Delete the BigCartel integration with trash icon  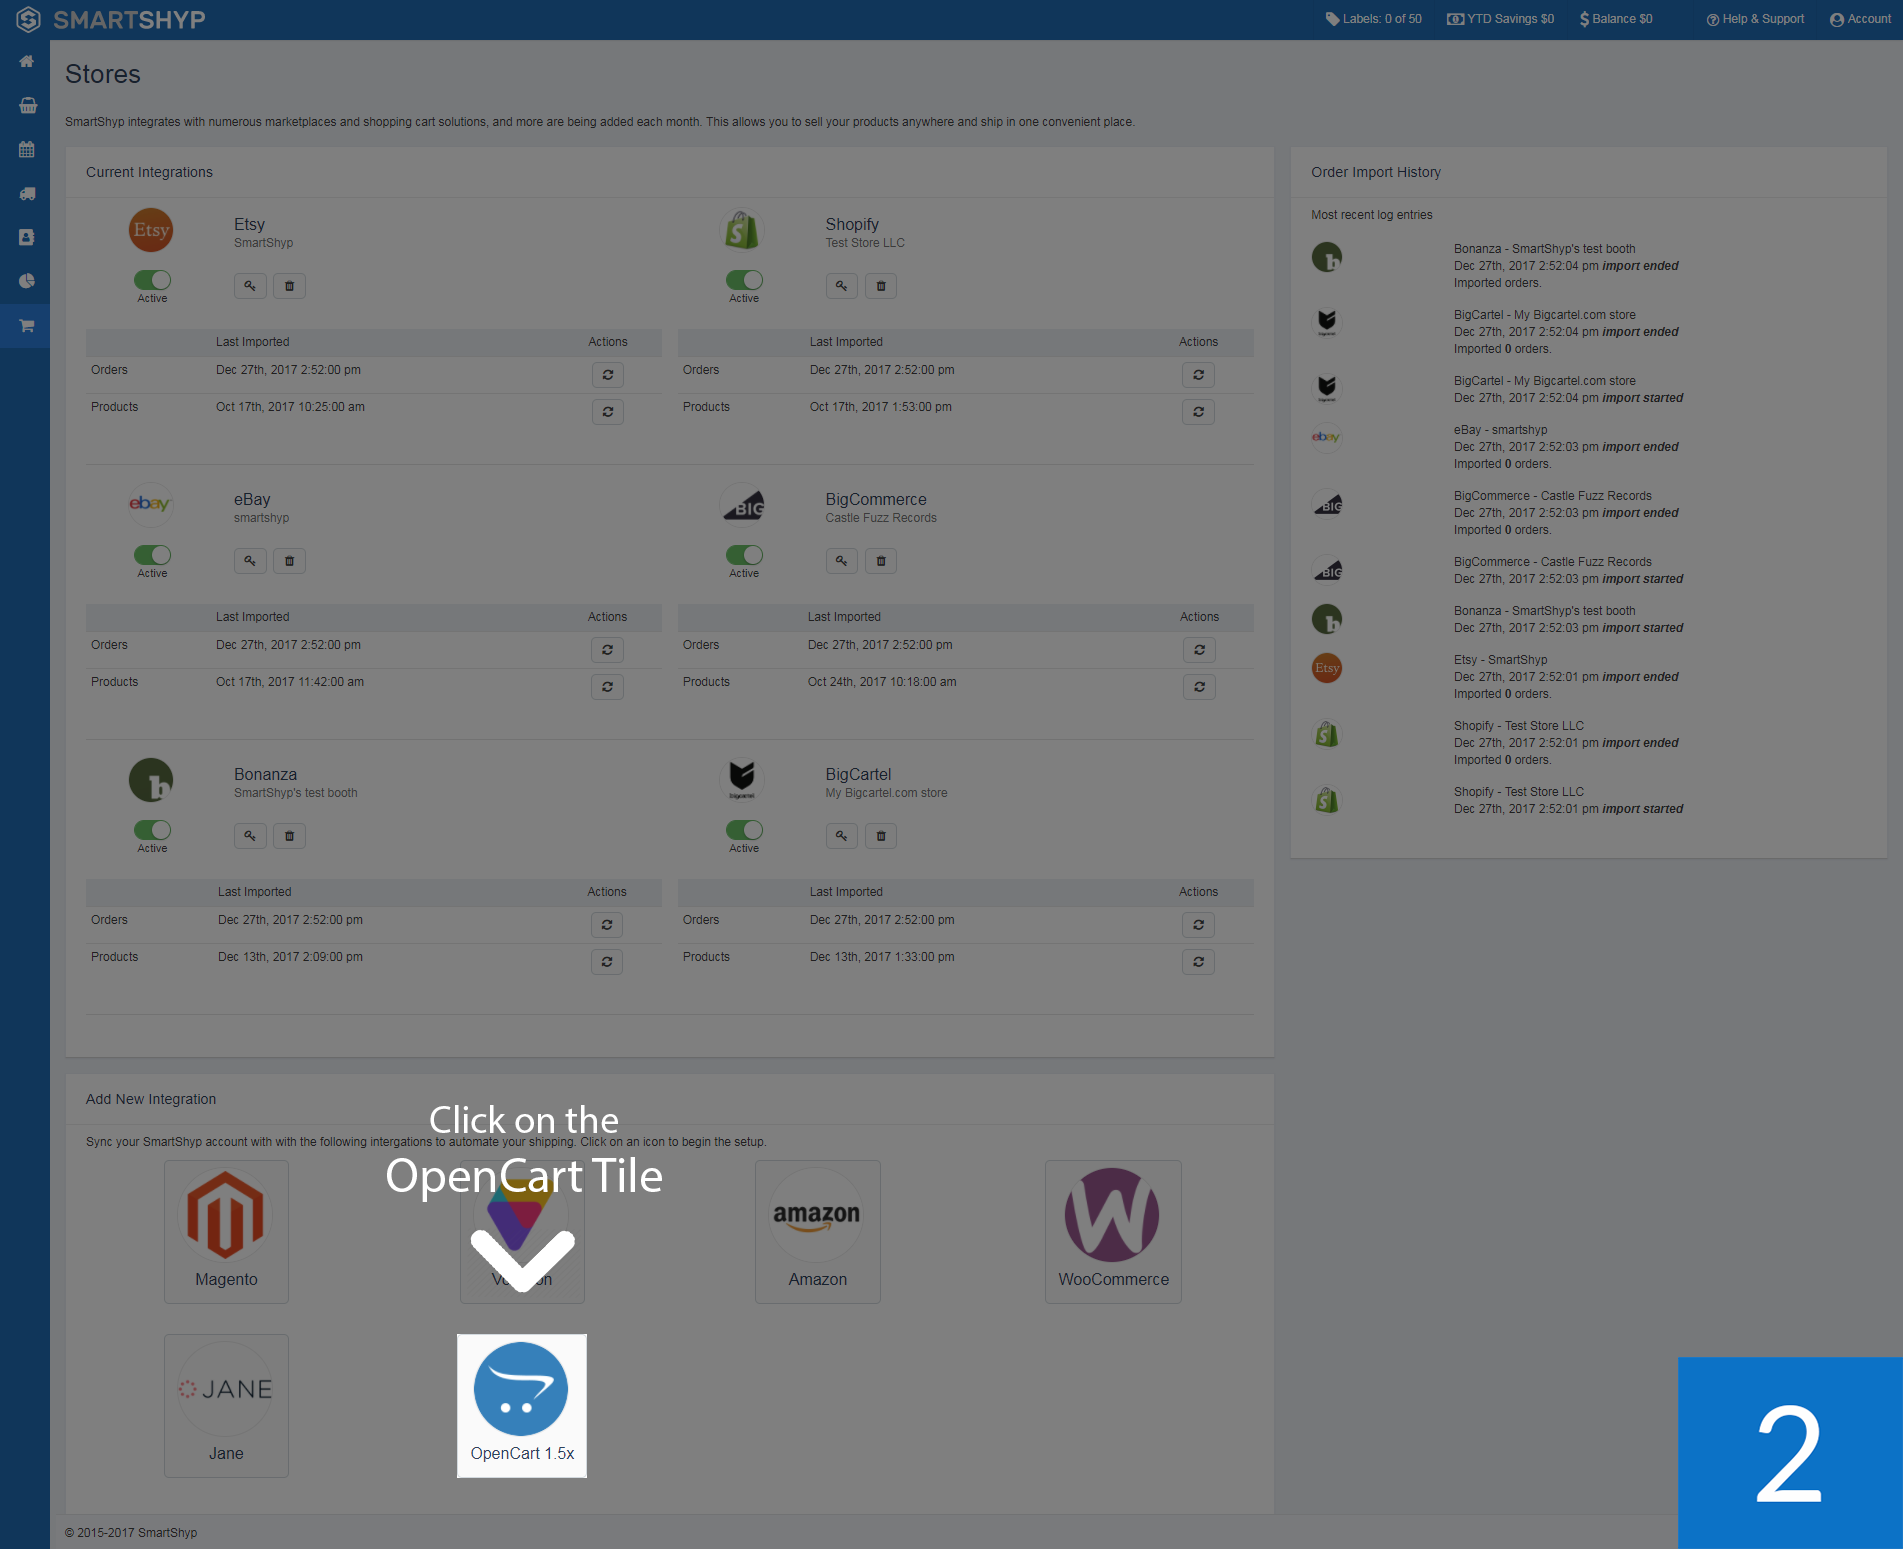point(881,836)
